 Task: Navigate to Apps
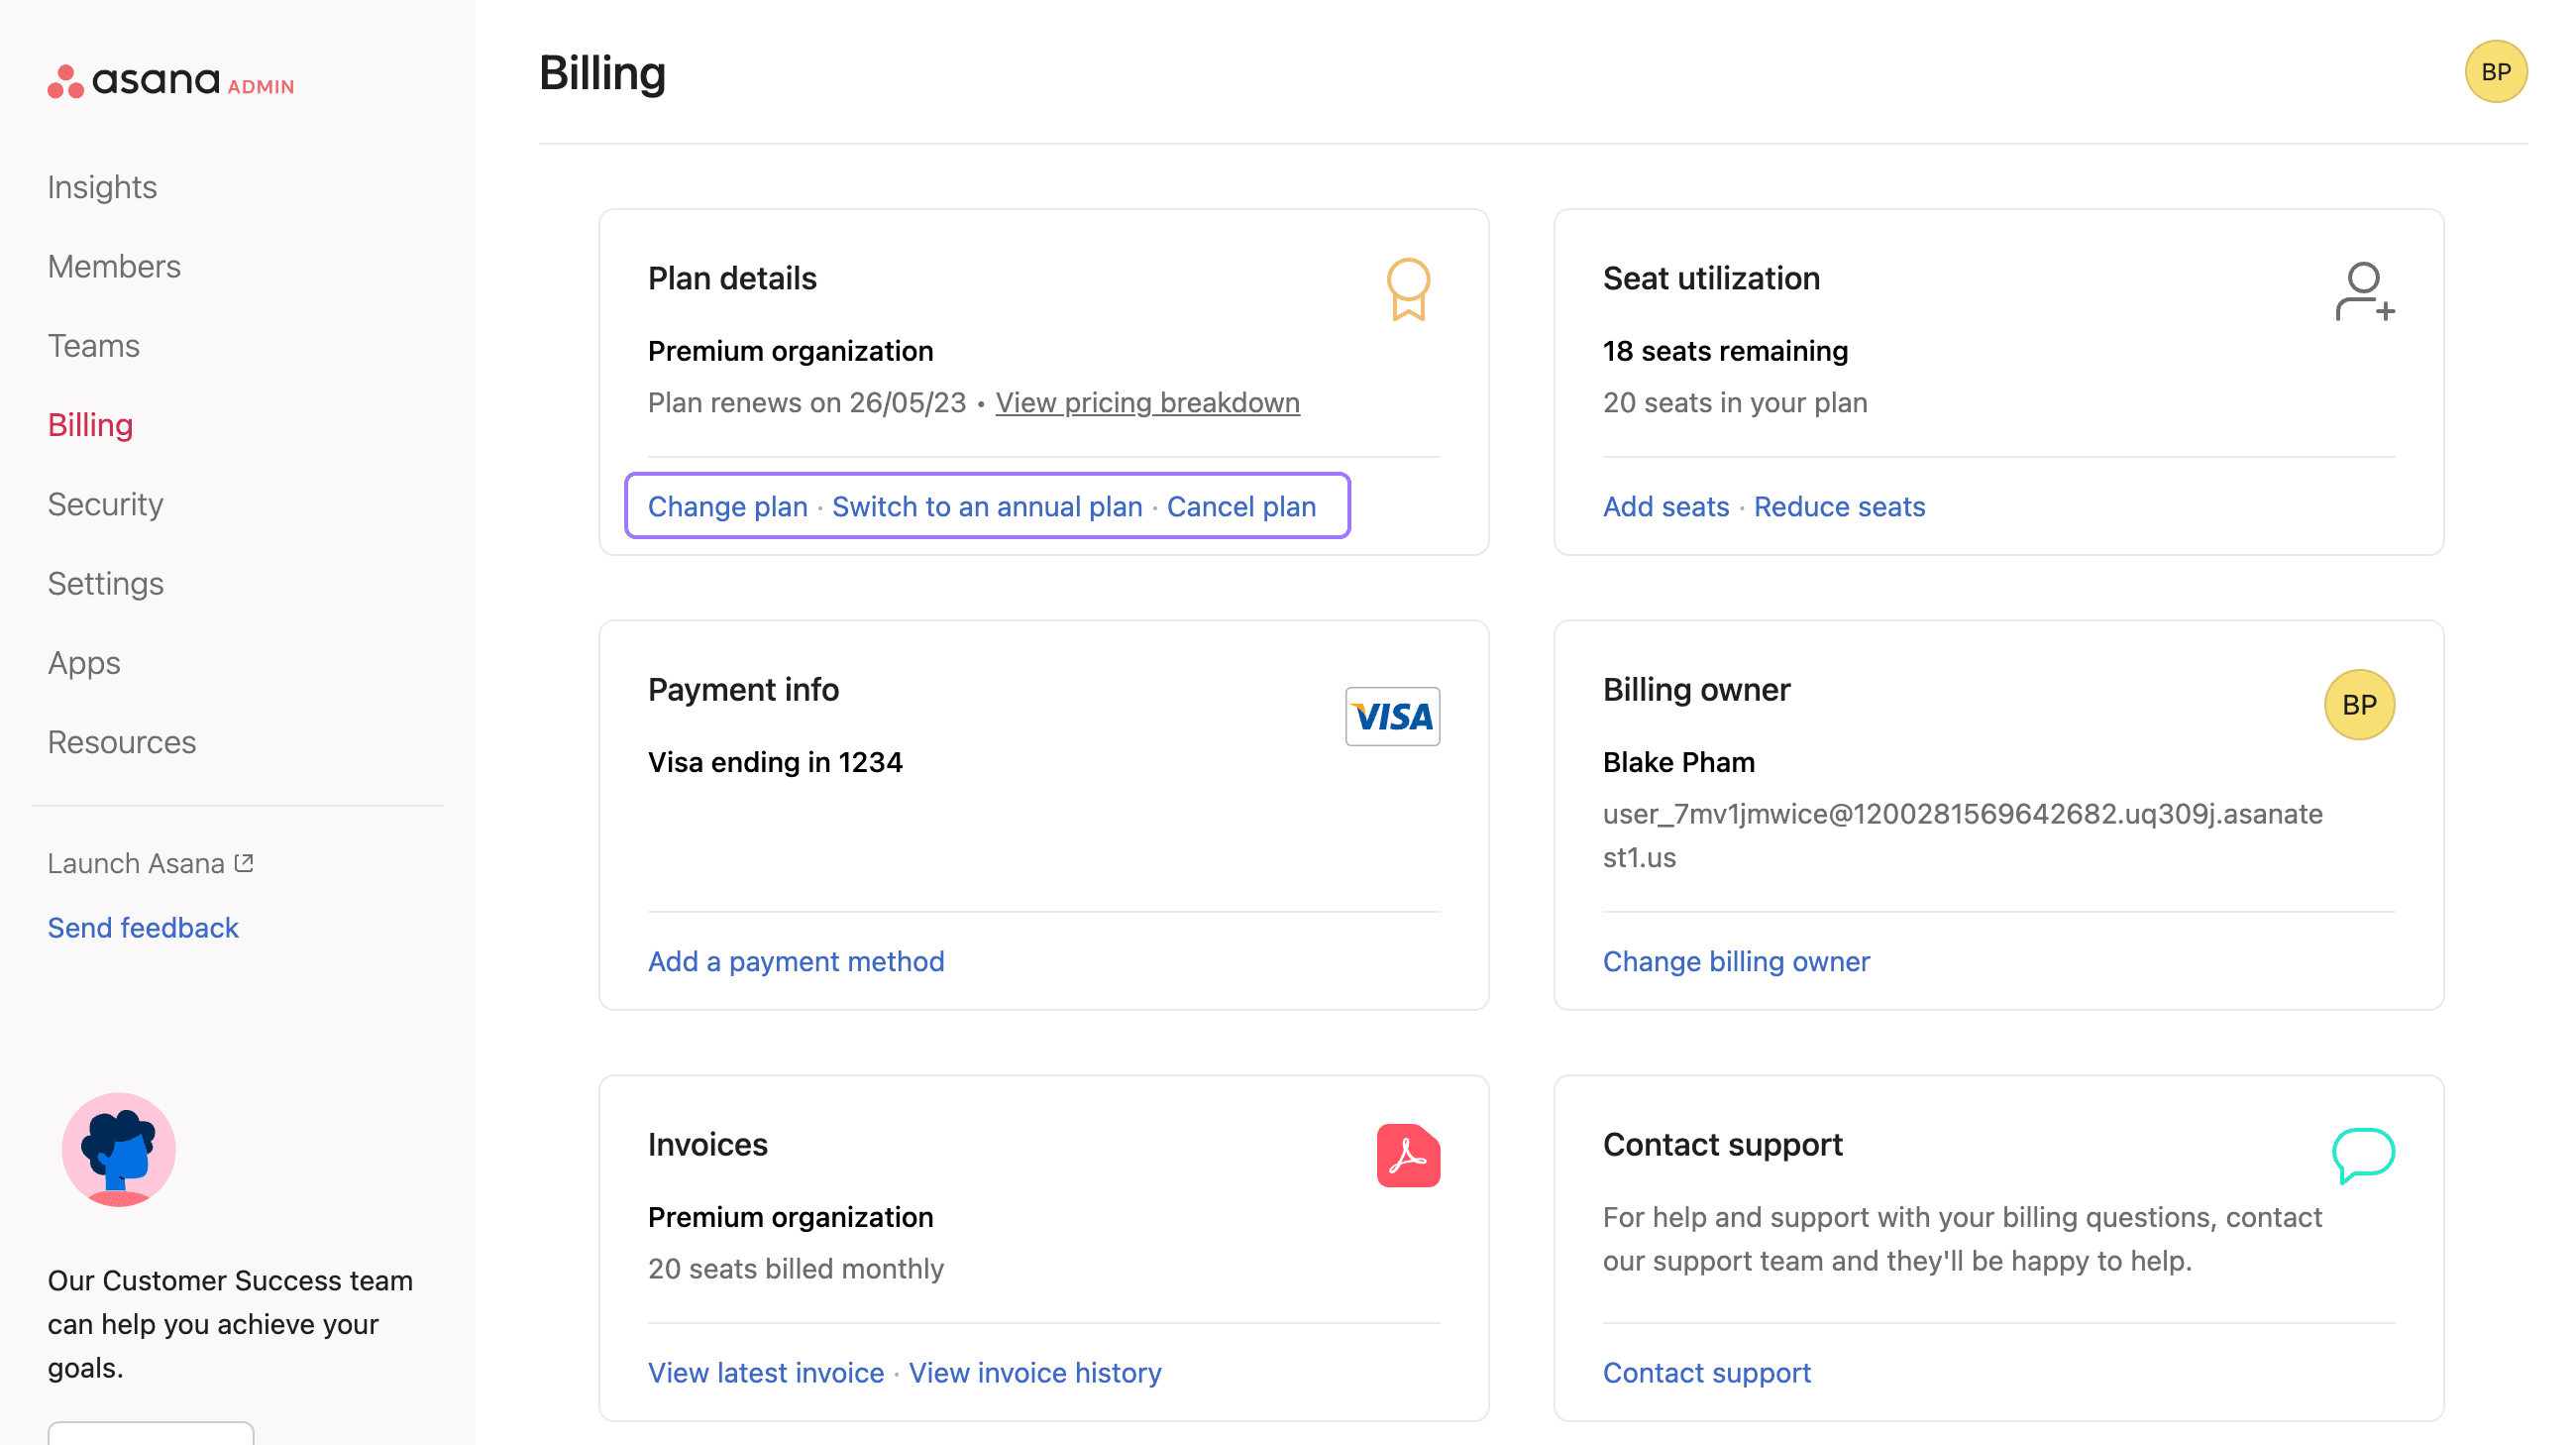click(x=84, y=663)
